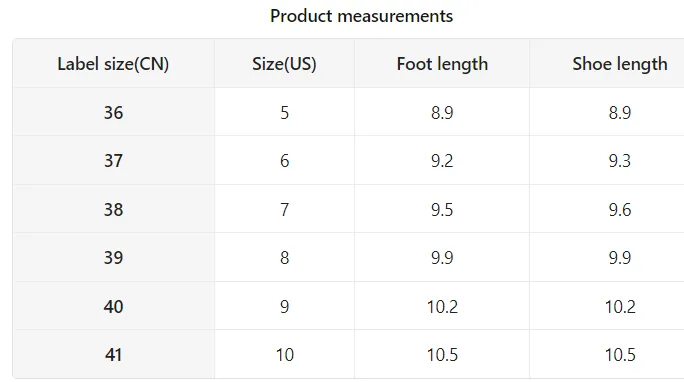This screenshot has height=382, width=684.
Task: Click foot length 9.2 cell
Action: [442, 160]
